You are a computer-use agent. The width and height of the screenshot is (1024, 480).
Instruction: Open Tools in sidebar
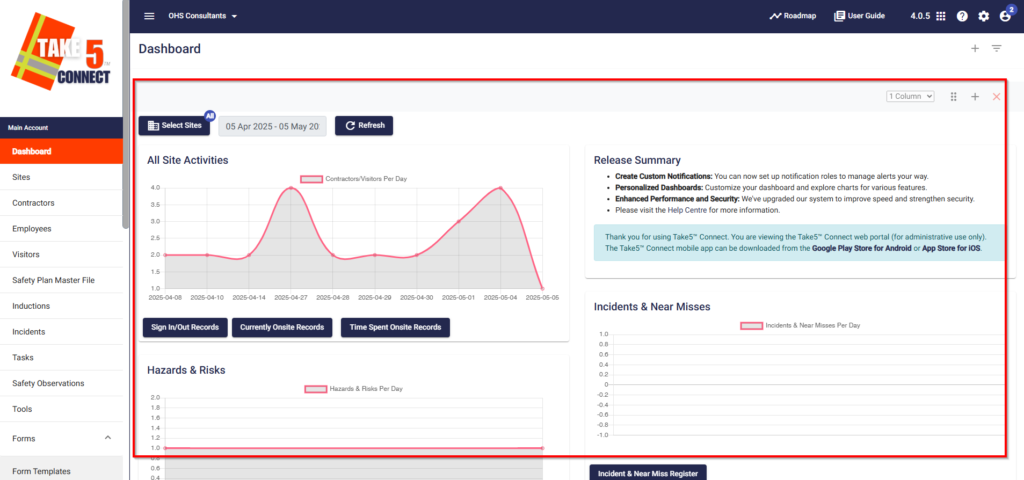[x=61, y=409]
